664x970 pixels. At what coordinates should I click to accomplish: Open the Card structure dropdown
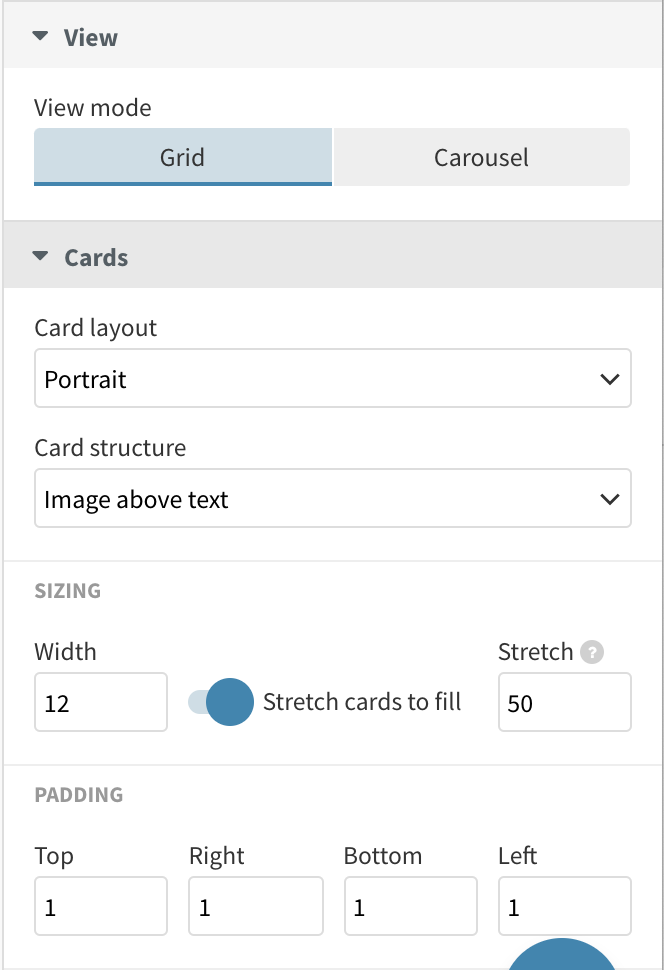tap(333, 498)
